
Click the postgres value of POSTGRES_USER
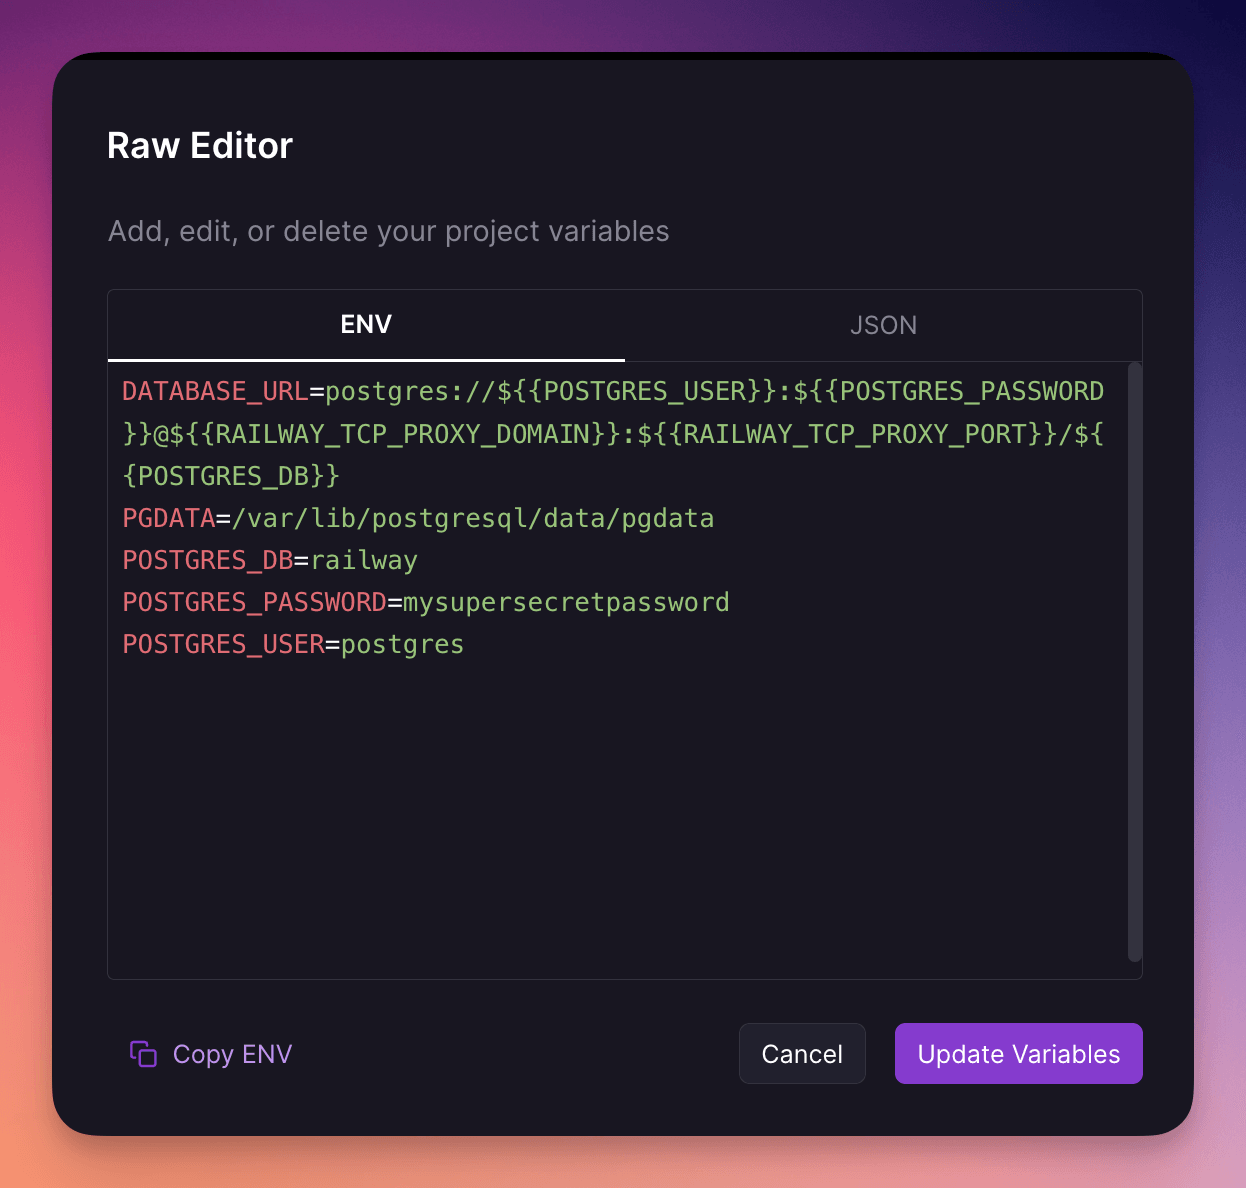pyautogui.click(x=402, y=644)
